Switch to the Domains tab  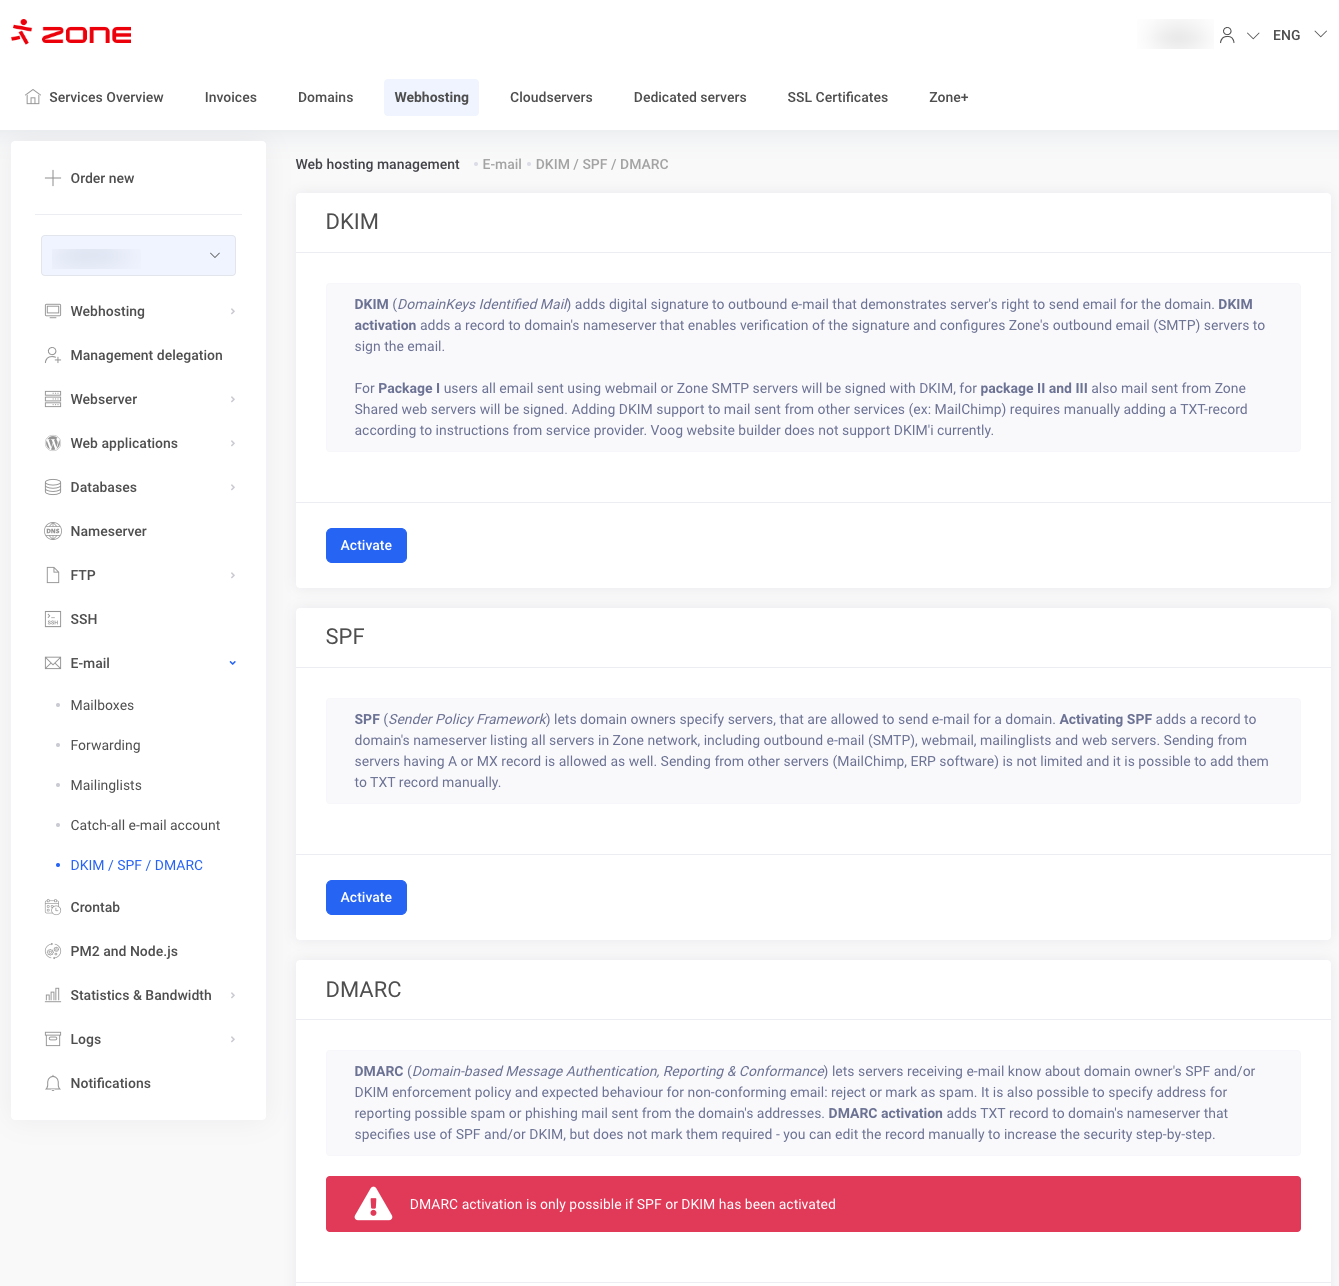tap(325, 97)
